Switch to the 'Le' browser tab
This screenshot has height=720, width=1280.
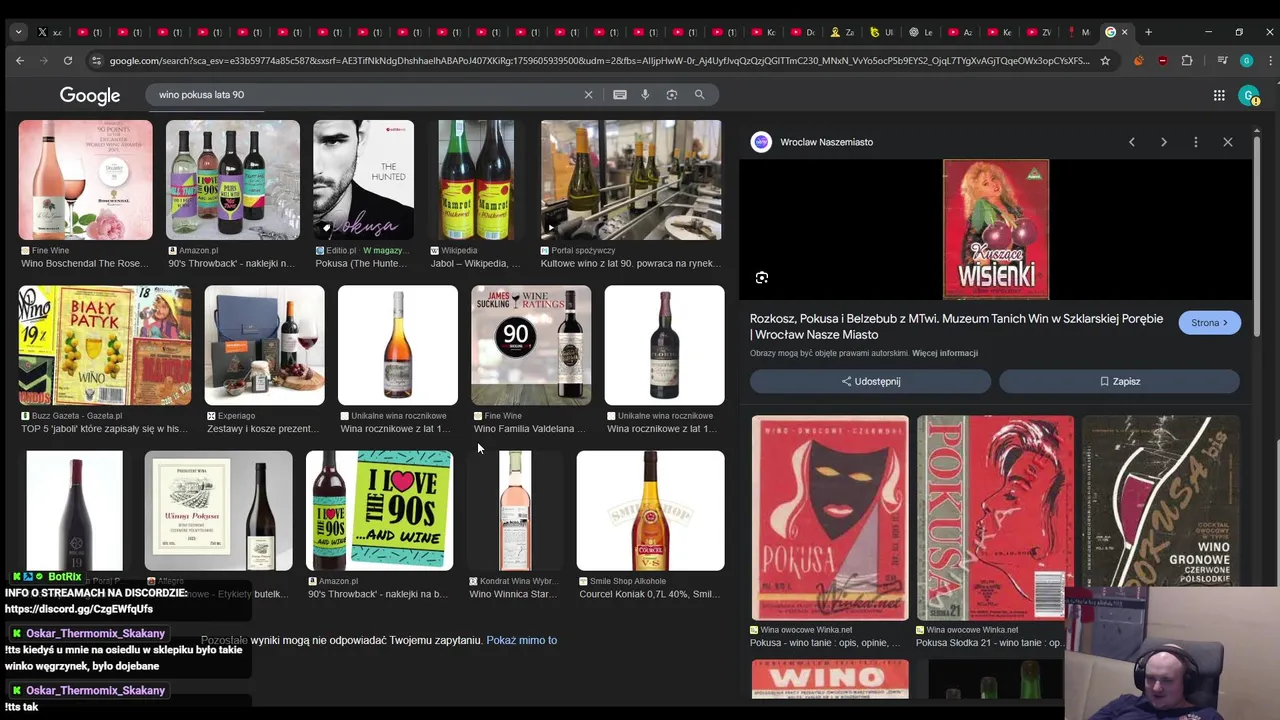tap(921, 32)
